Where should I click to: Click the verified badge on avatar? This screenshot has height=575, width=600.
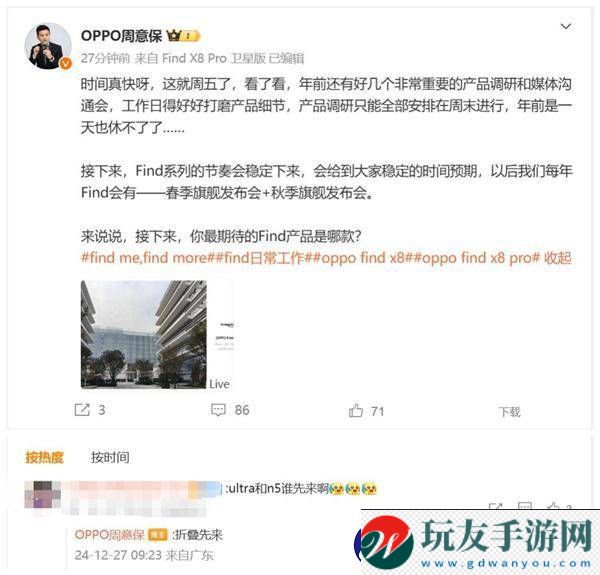[66, 64]
